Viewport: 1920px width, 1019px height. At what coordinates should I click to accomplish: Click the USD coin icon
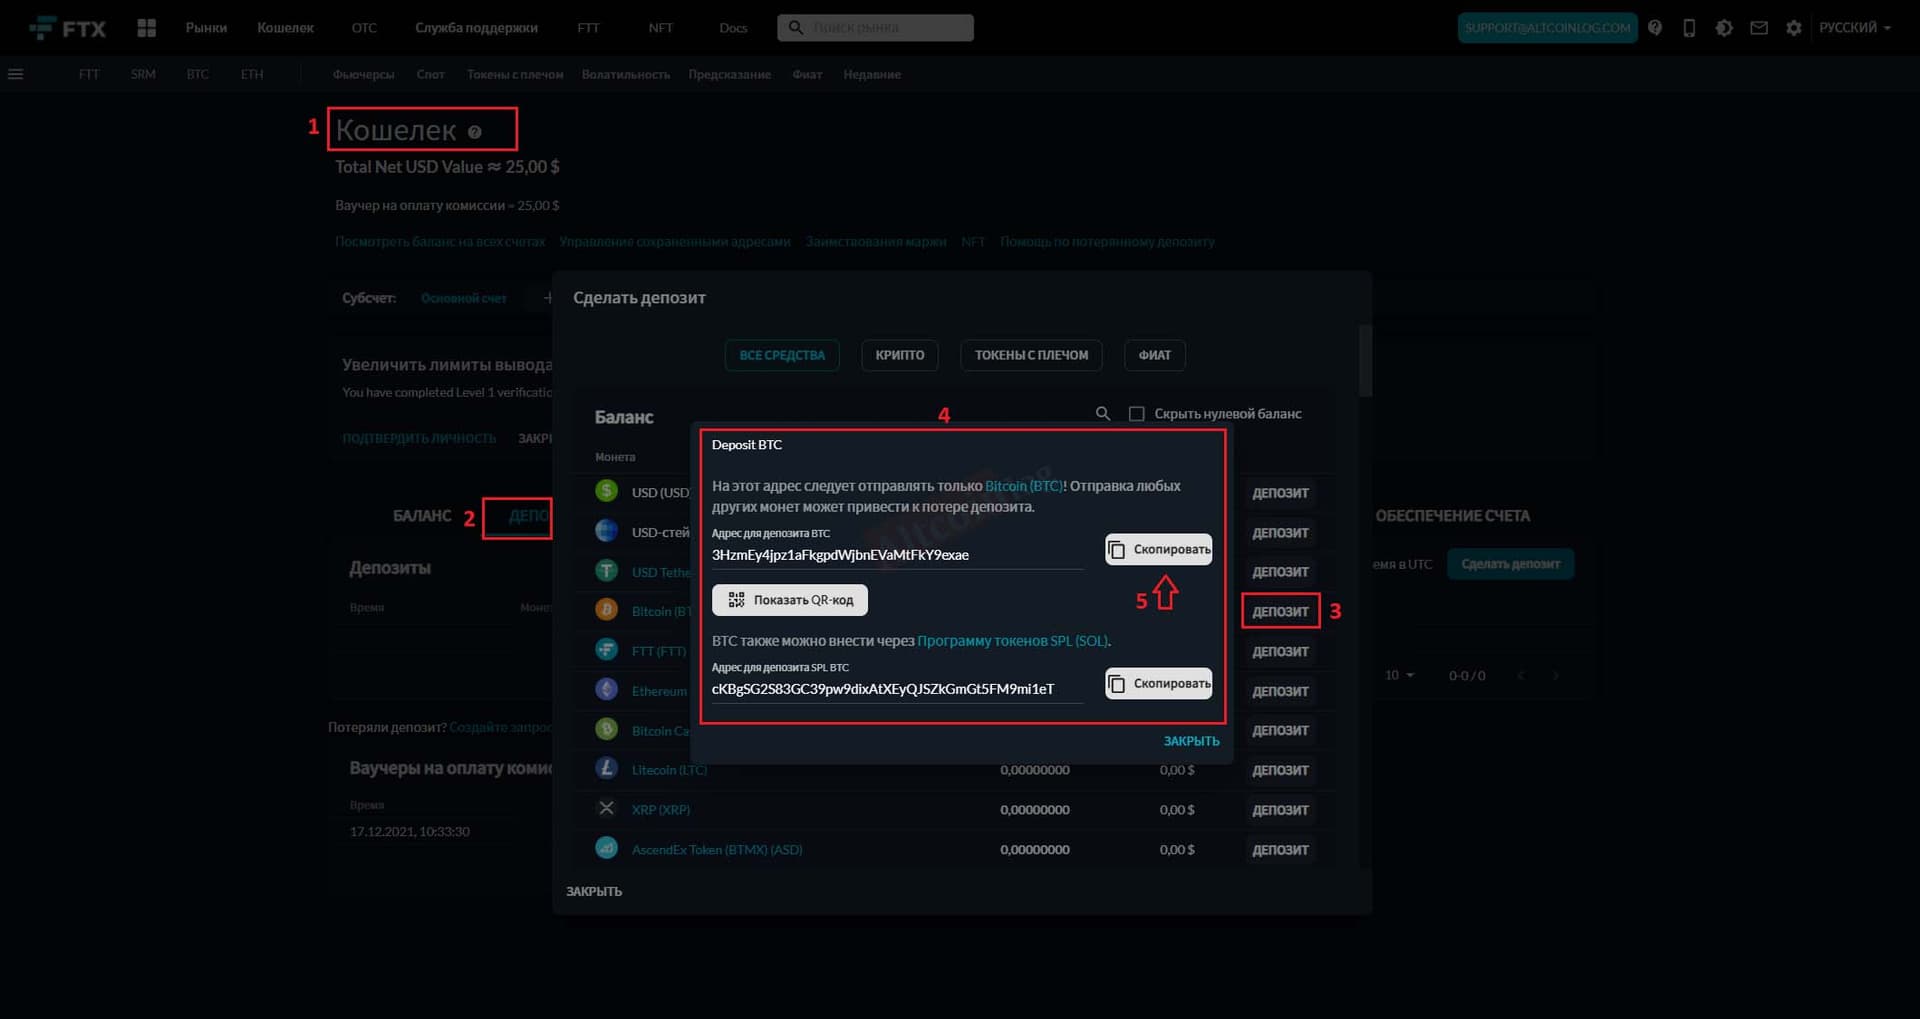point(606,491)
